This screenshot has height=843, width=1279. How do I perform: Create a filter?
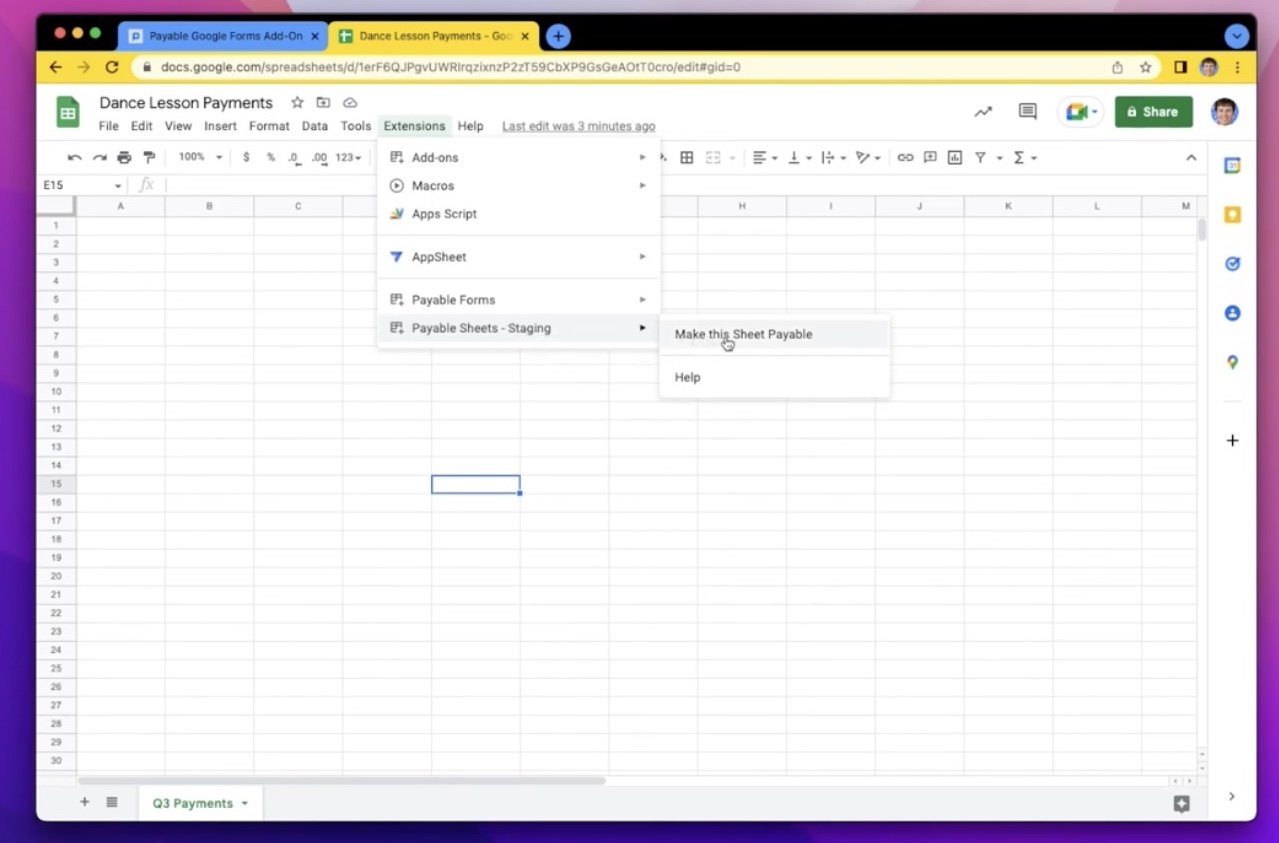[981, 157]
